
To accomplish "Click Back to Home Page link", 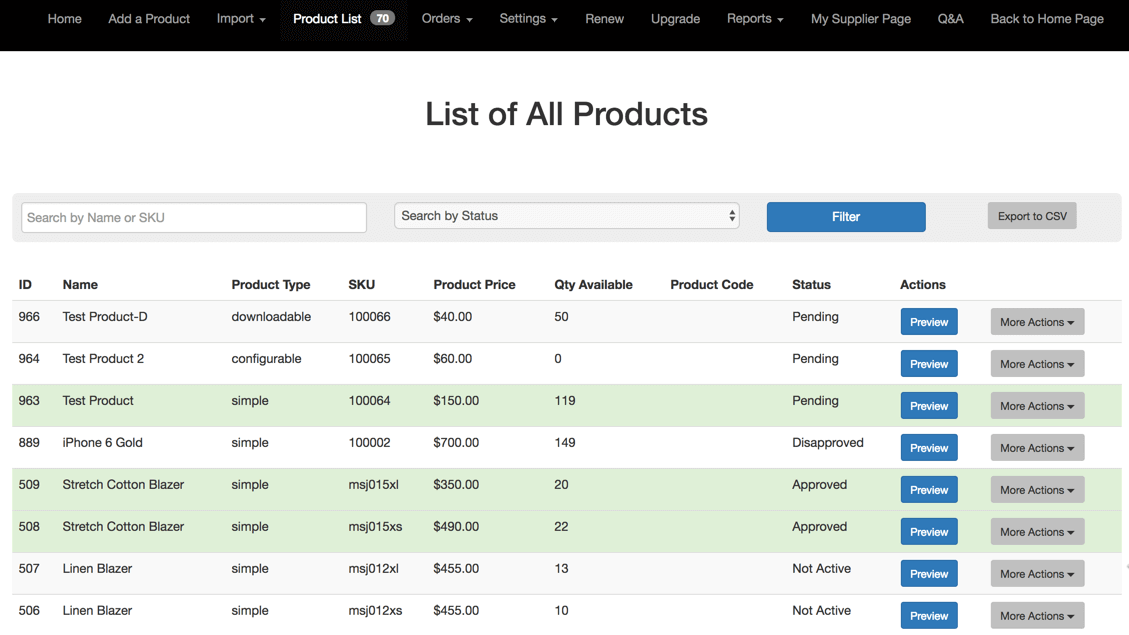I will [x=1046, y=19].
